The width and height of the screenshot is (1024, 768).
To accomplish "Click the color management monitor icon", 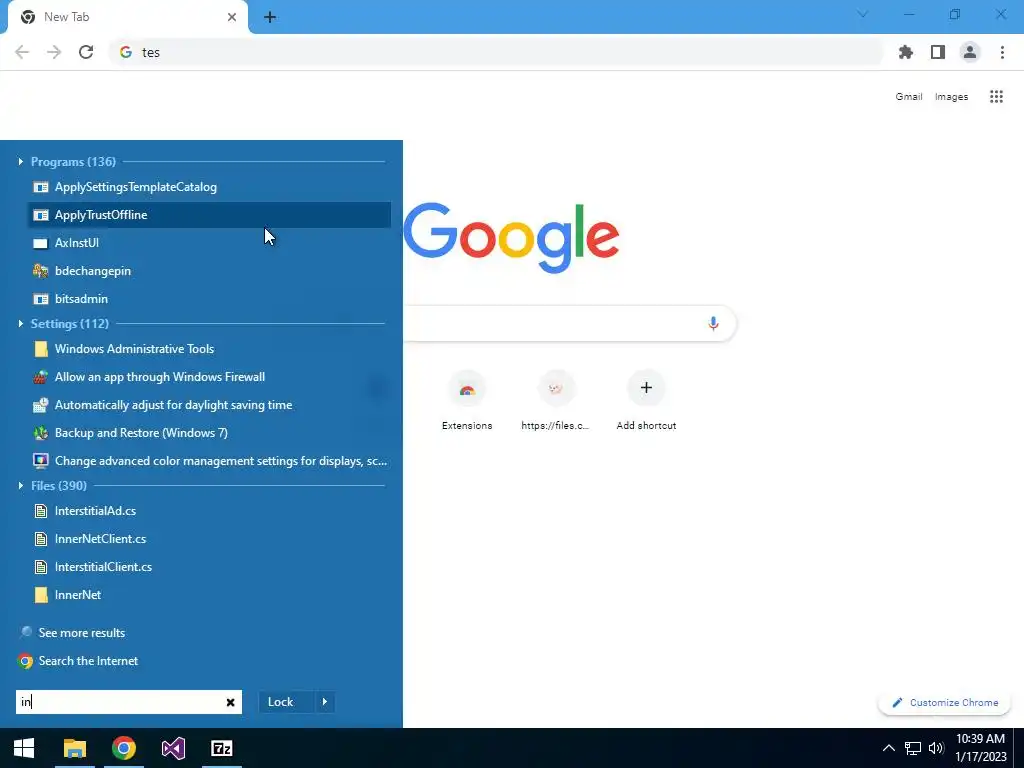I will pyautogui.click(x=40, y=461).
